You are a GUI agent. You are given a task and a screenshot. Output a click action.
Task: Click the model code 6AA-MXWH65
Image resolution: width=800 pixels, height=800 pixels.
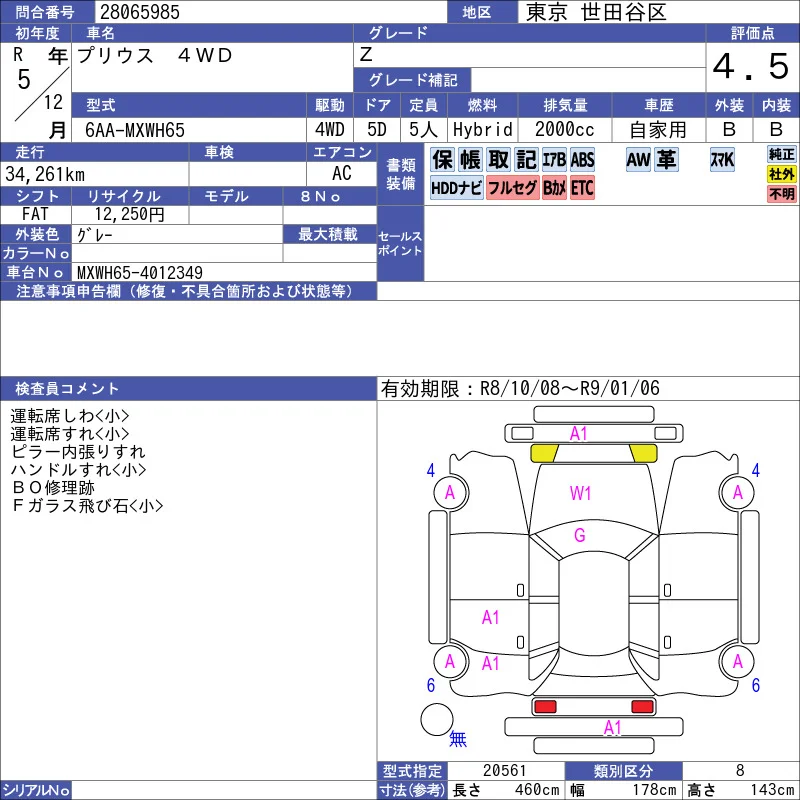coord(135,130)
